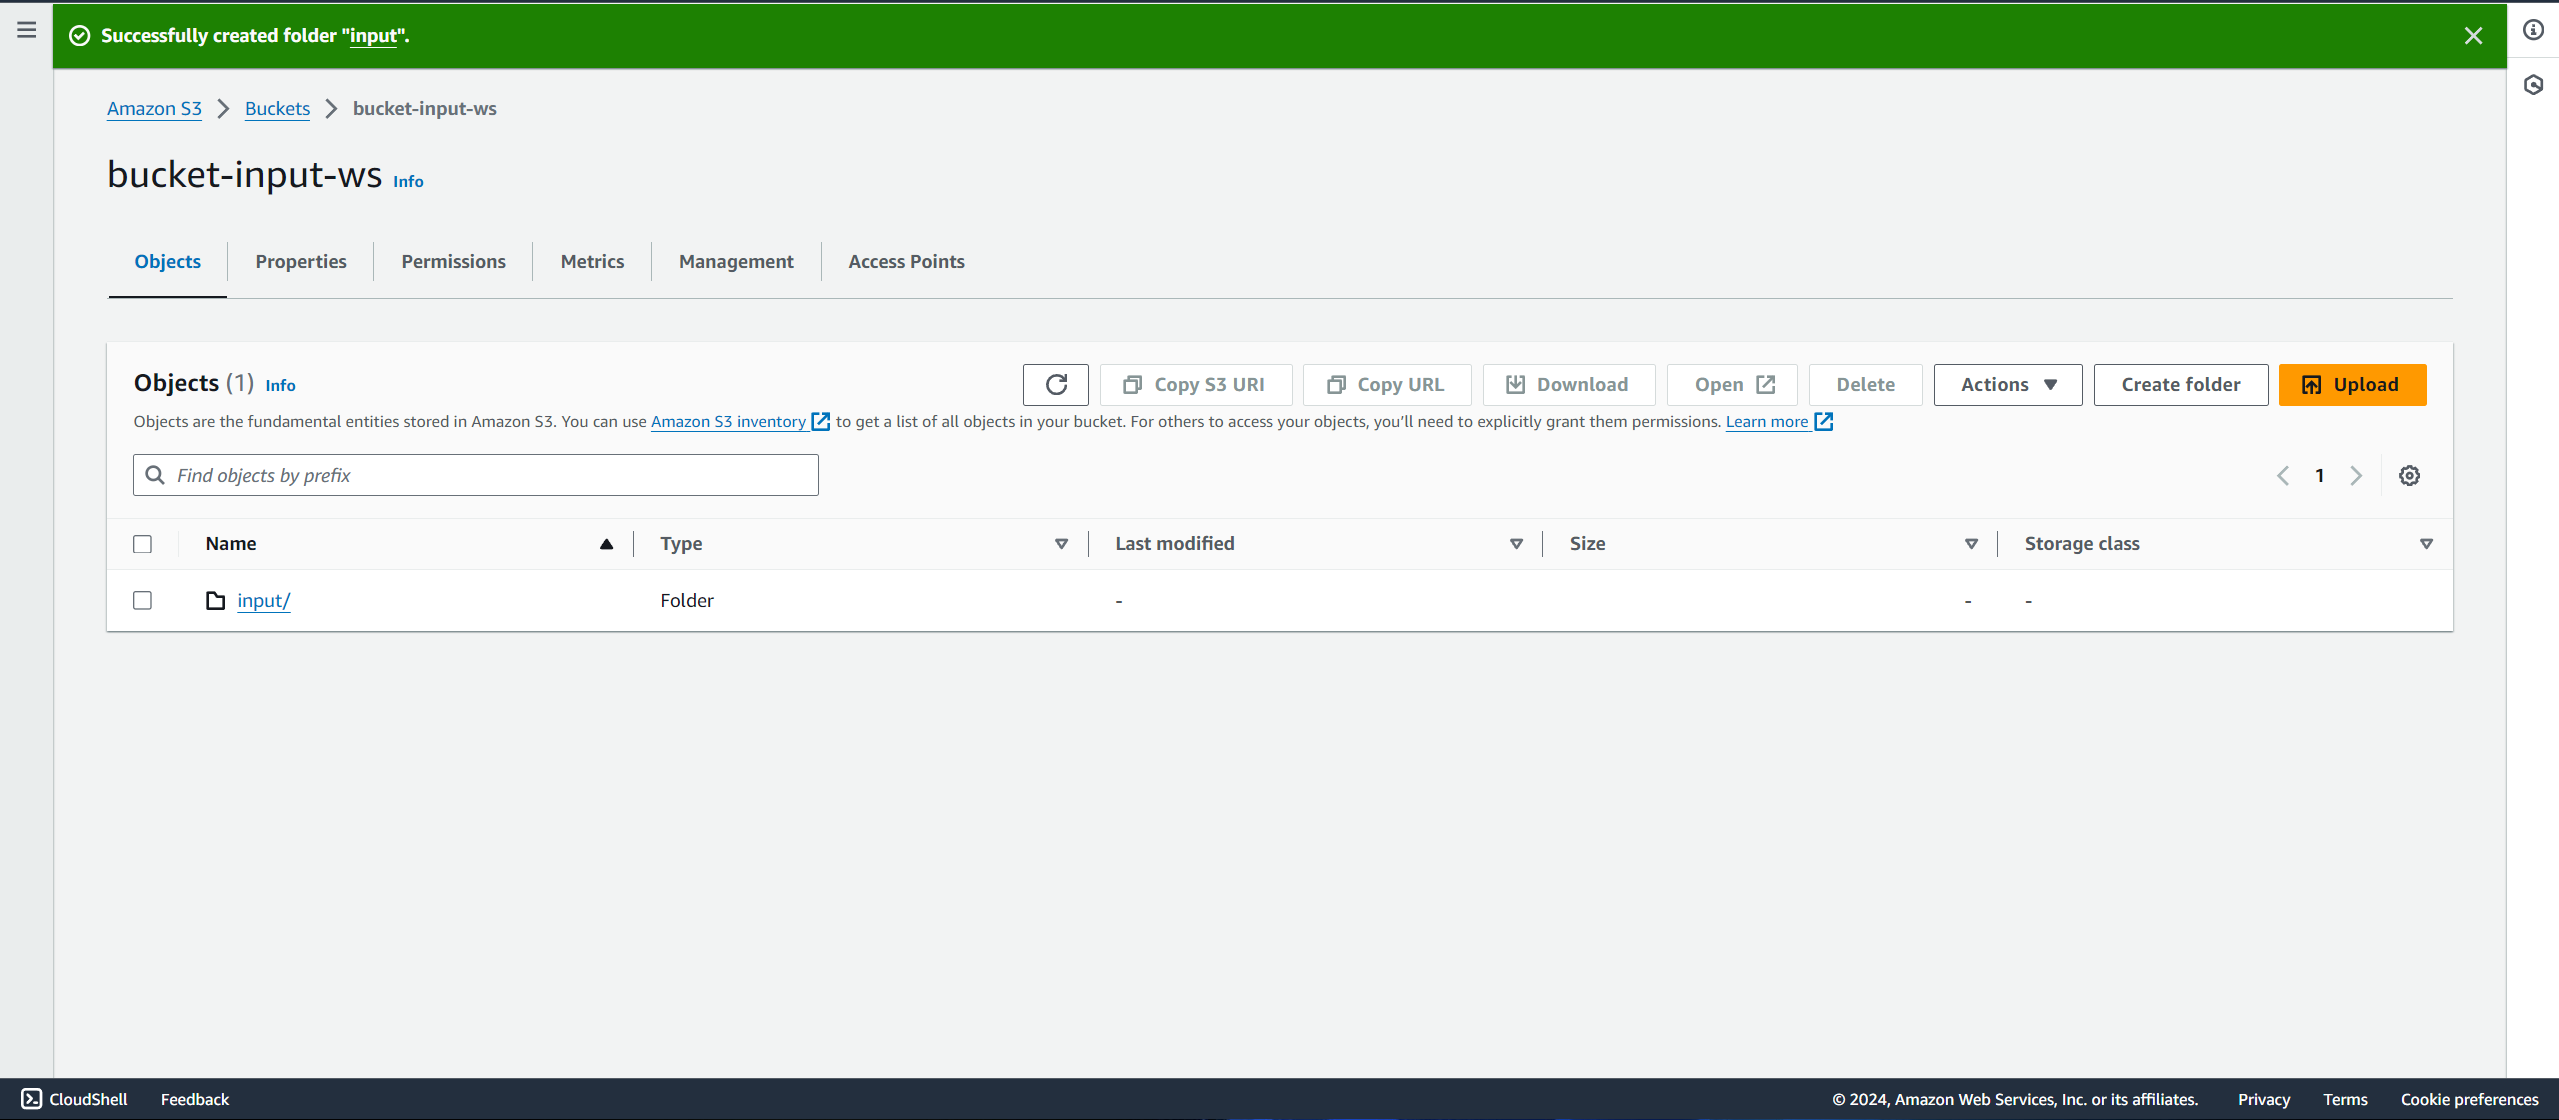Check the input/ folder checkbox
This screenshot has width=2559, height=1120.
[x=142, y=601]
